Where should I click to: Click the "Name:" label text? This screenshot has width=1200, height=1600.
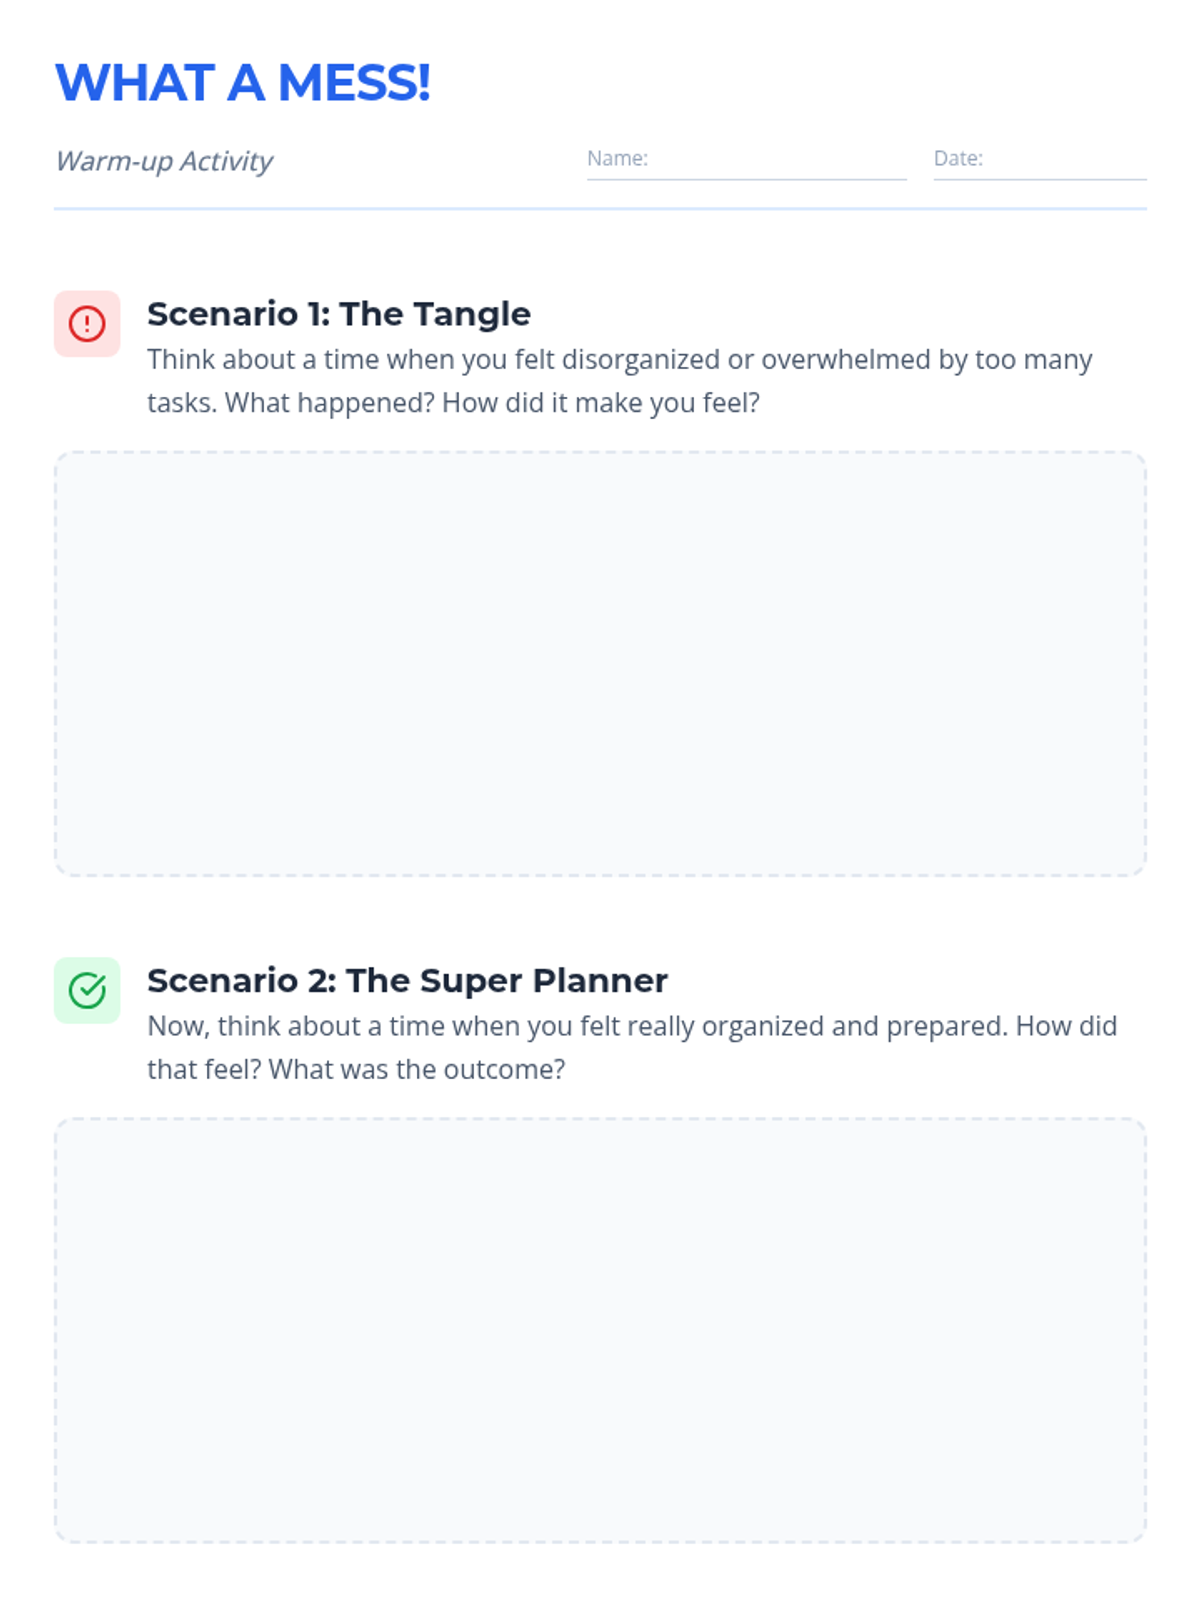pyautogui.click(x=617, y=158)
